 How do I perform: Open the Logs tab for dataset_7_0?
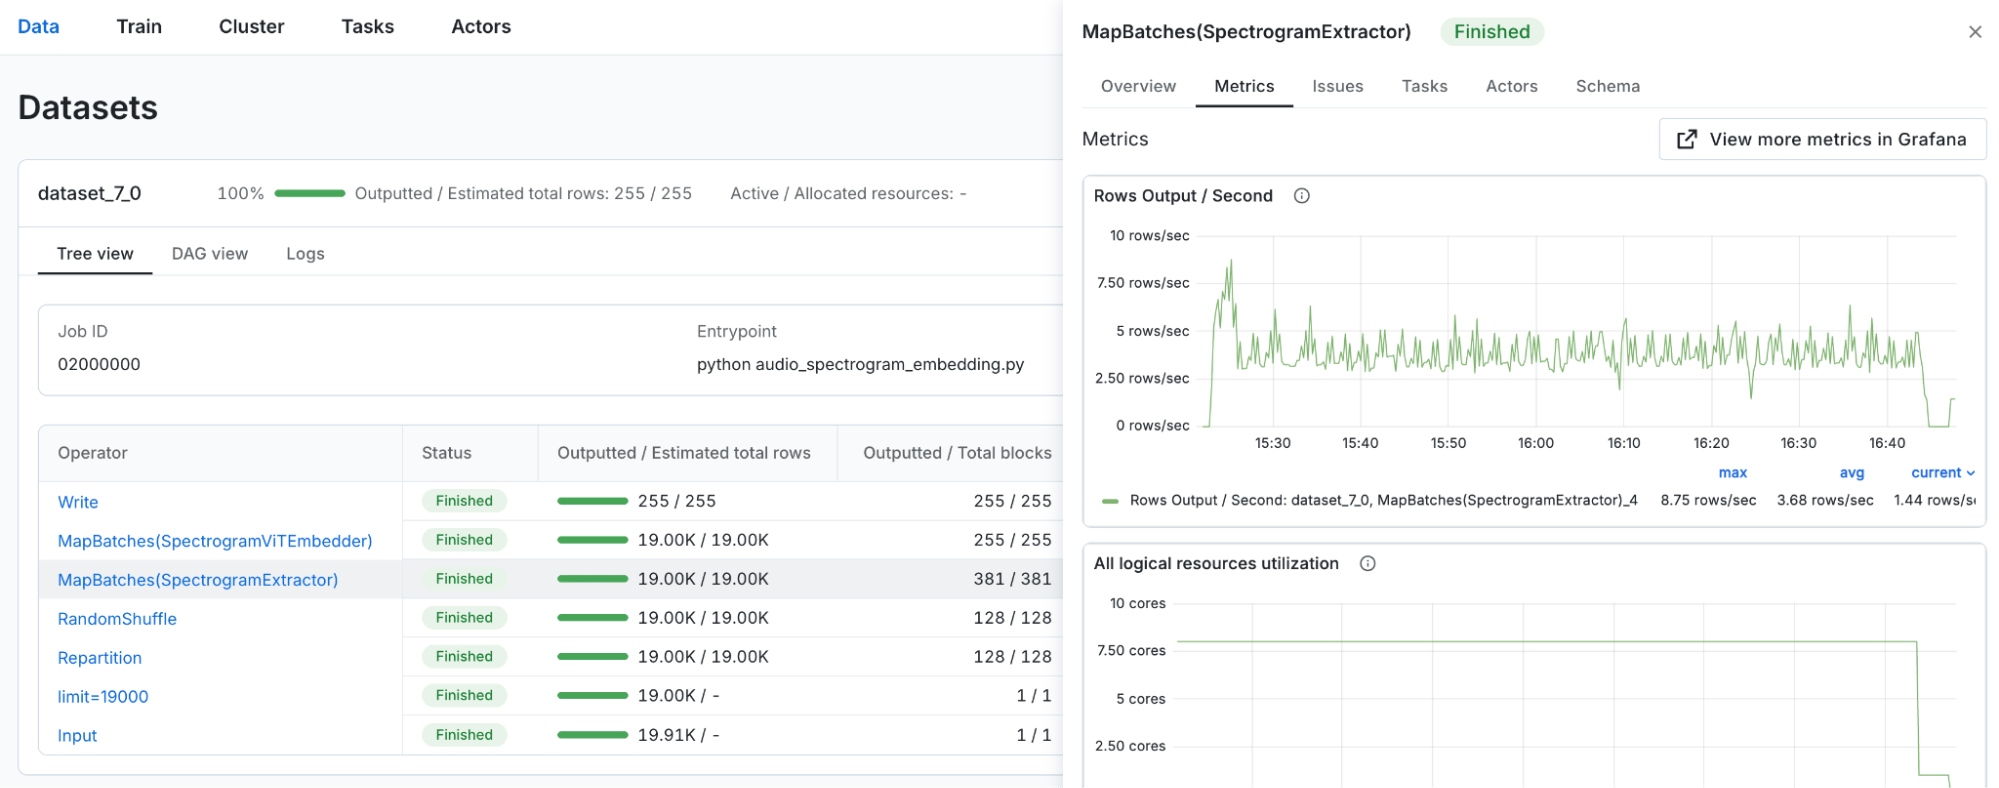(305, 254)
